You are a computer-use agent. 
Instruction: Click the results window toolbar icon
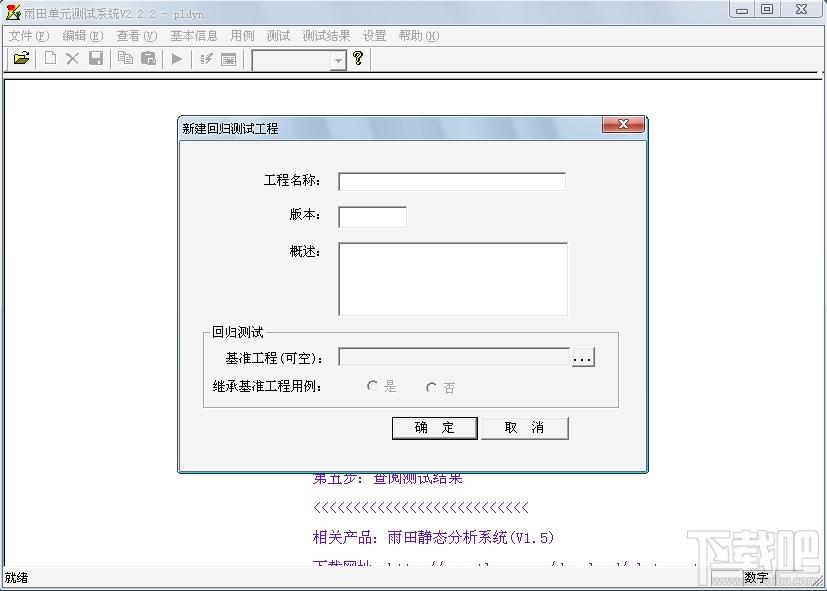[x=228, y=60]
